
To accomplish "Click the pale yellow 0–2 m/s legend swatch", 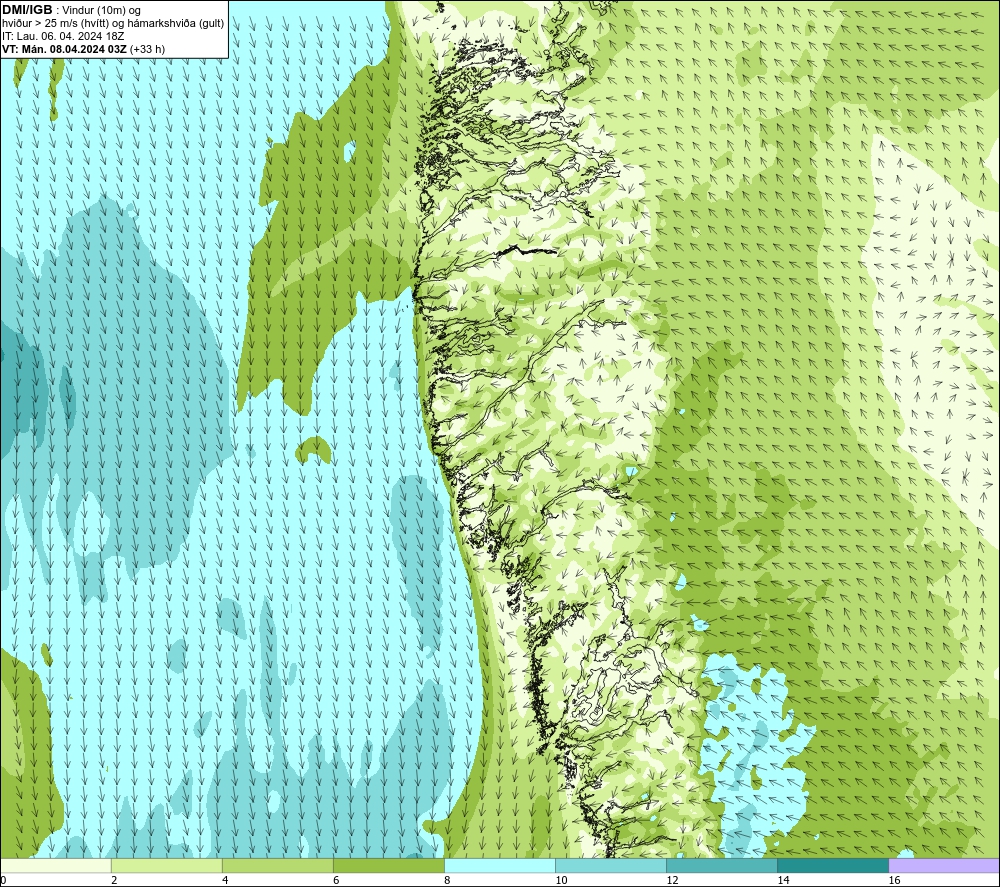I will [55, 865].
